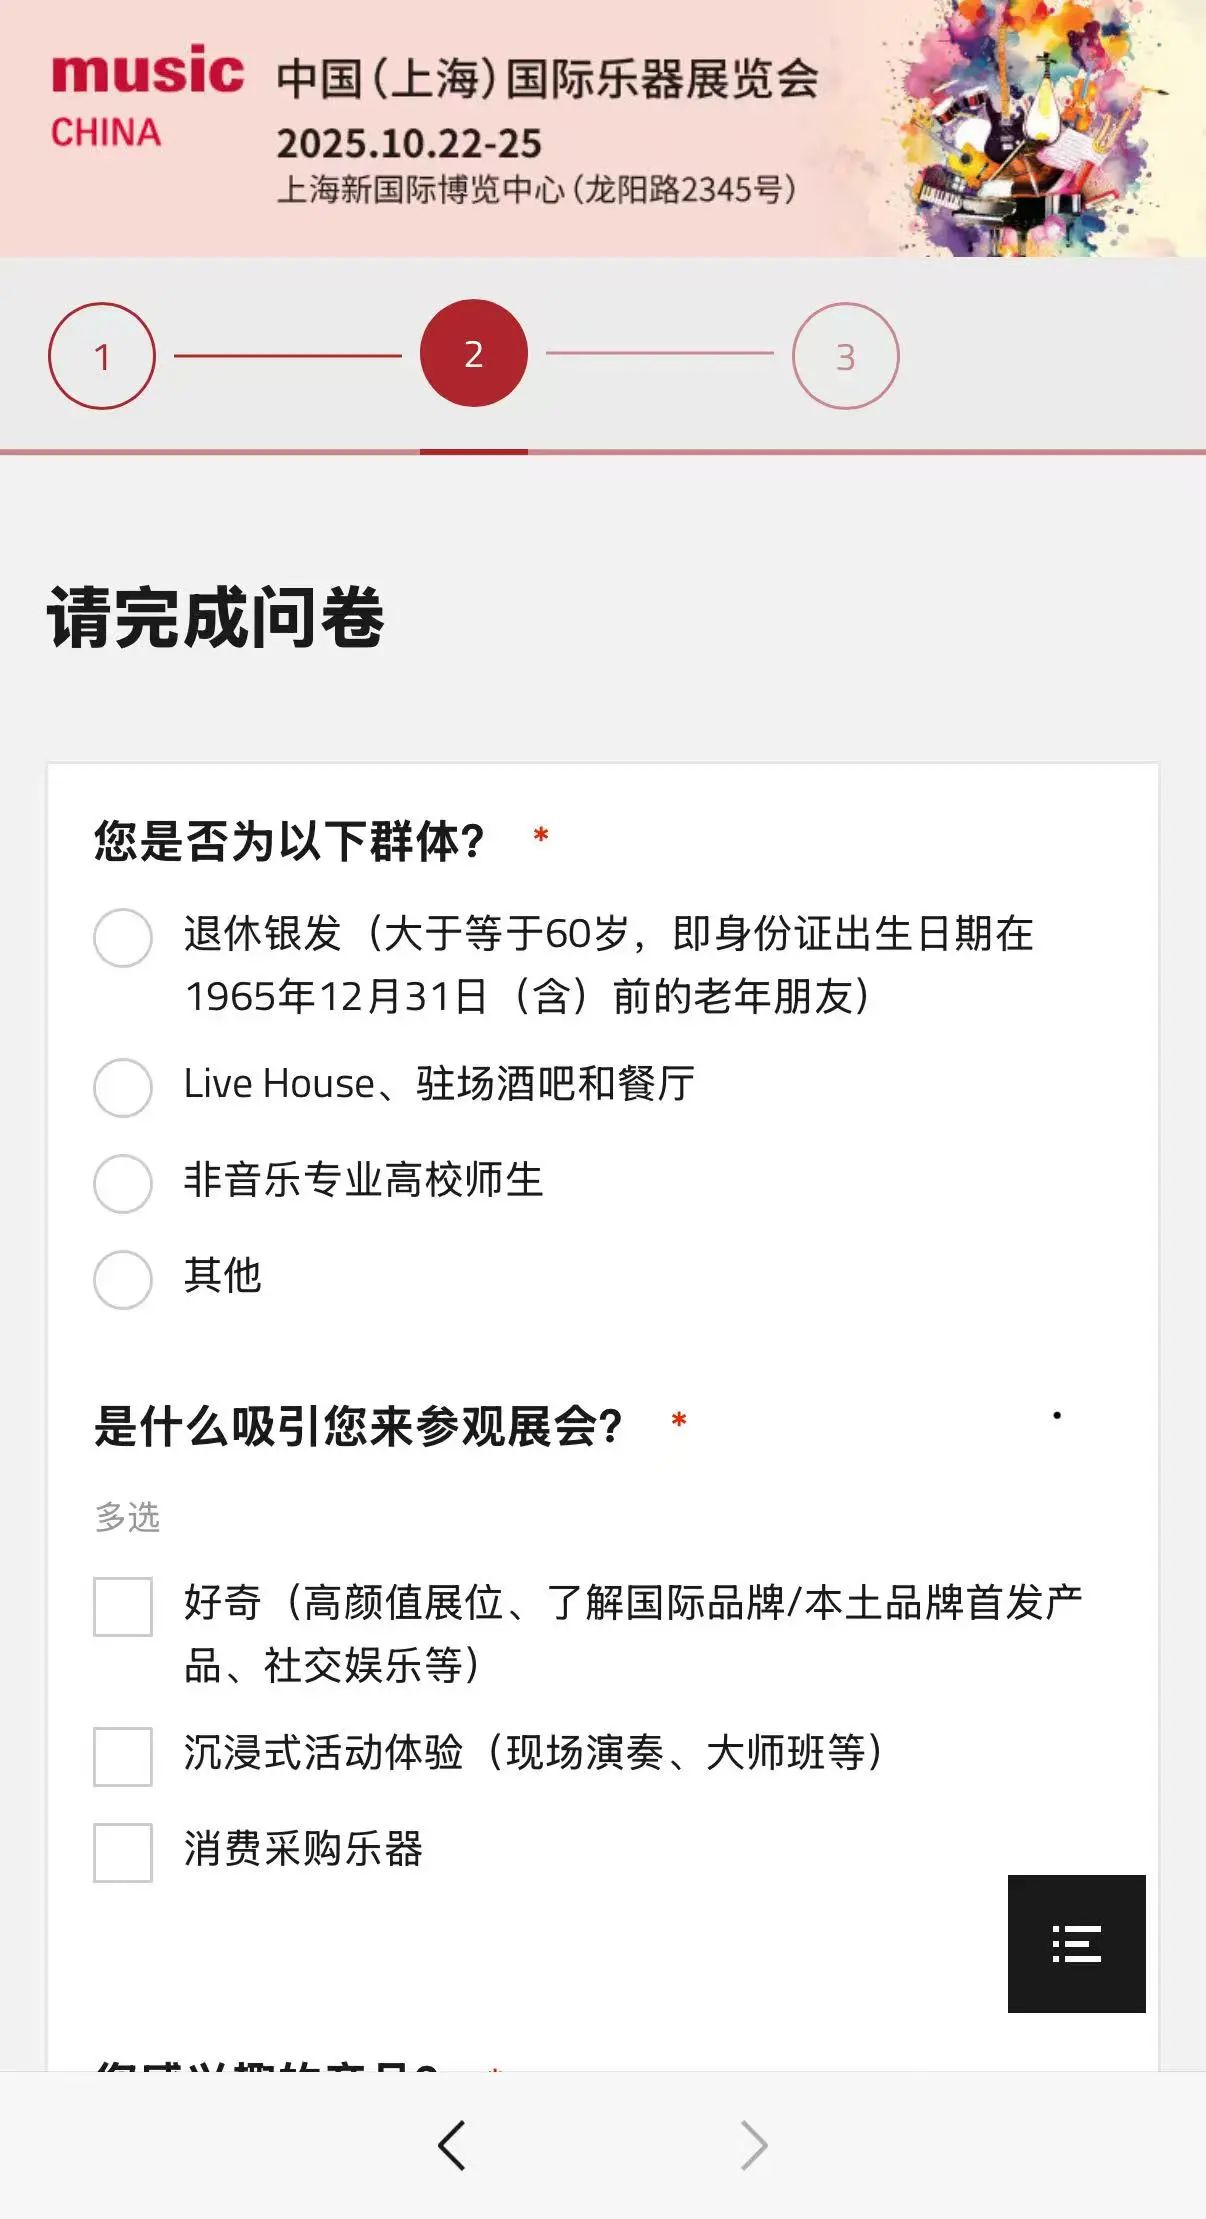Screen dimensions: 1206x2219
Task: Tap the browser back arrow
Action: (452, 2145)
